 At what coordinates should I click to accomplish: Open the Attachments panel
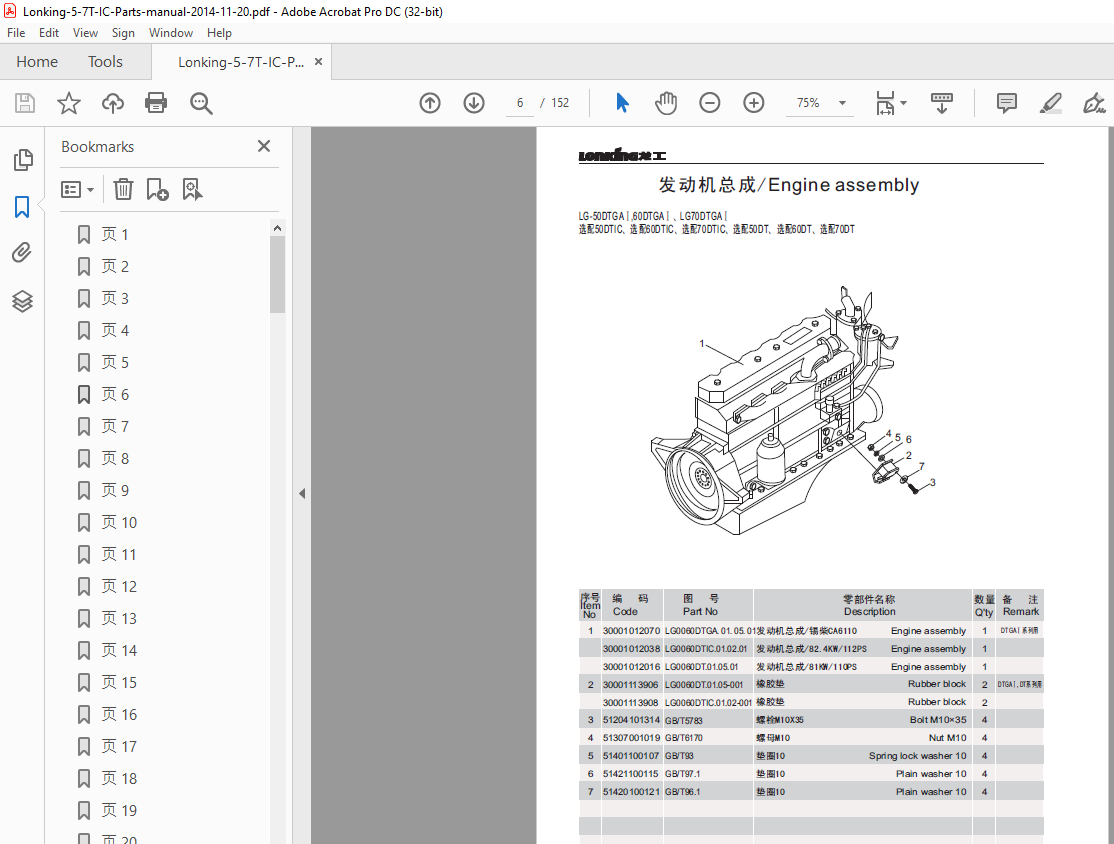(22, 252)
